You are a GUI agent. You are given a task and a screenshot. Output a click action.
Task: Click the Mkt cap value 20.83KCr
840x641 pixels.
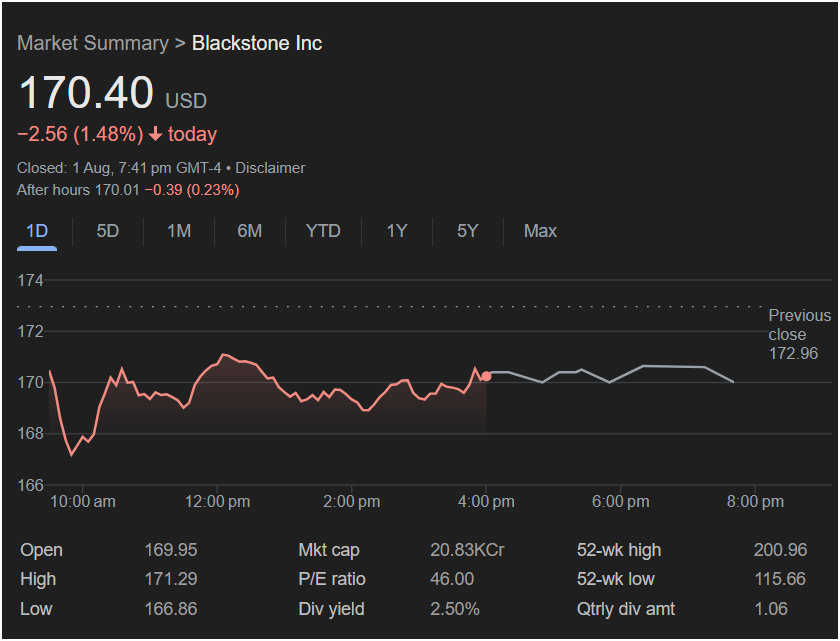click(467, 550)
